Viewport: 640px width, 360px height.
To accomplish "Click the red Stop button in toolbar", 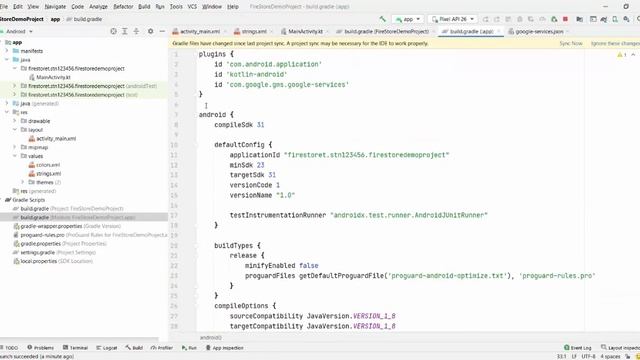I will (565, 19).
